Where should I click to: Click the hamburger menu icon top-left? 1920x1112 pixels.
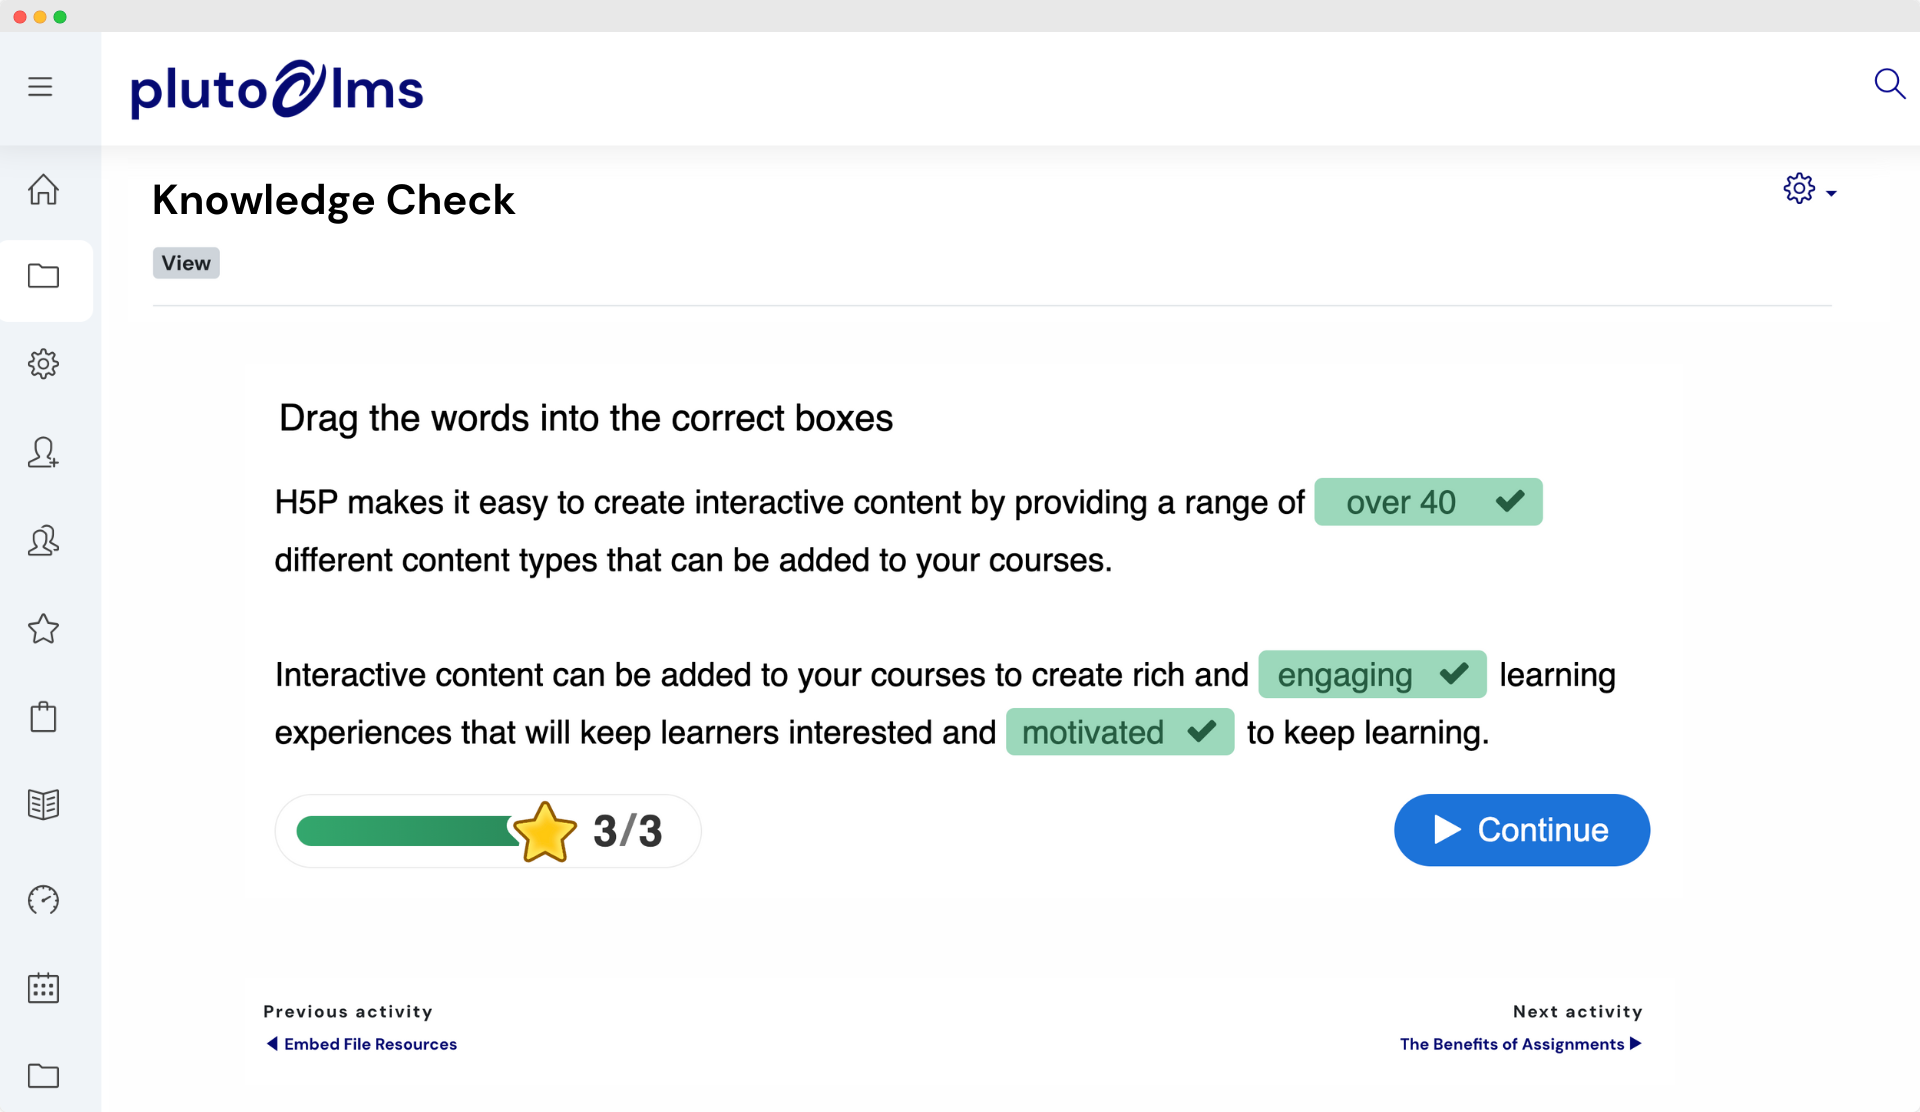(x=40, y=86)
